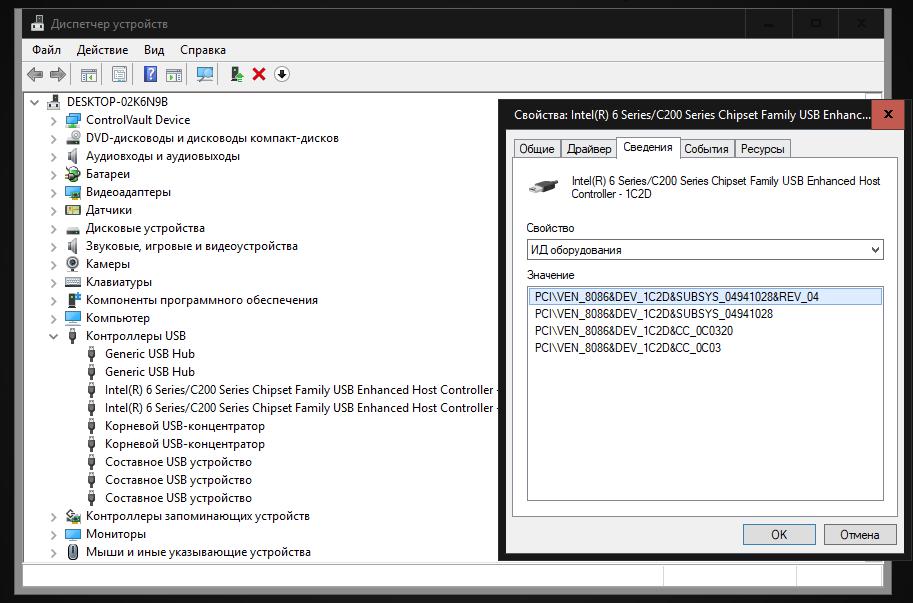Click the Forward arrow toolbar icon

(x=58, y=75)
